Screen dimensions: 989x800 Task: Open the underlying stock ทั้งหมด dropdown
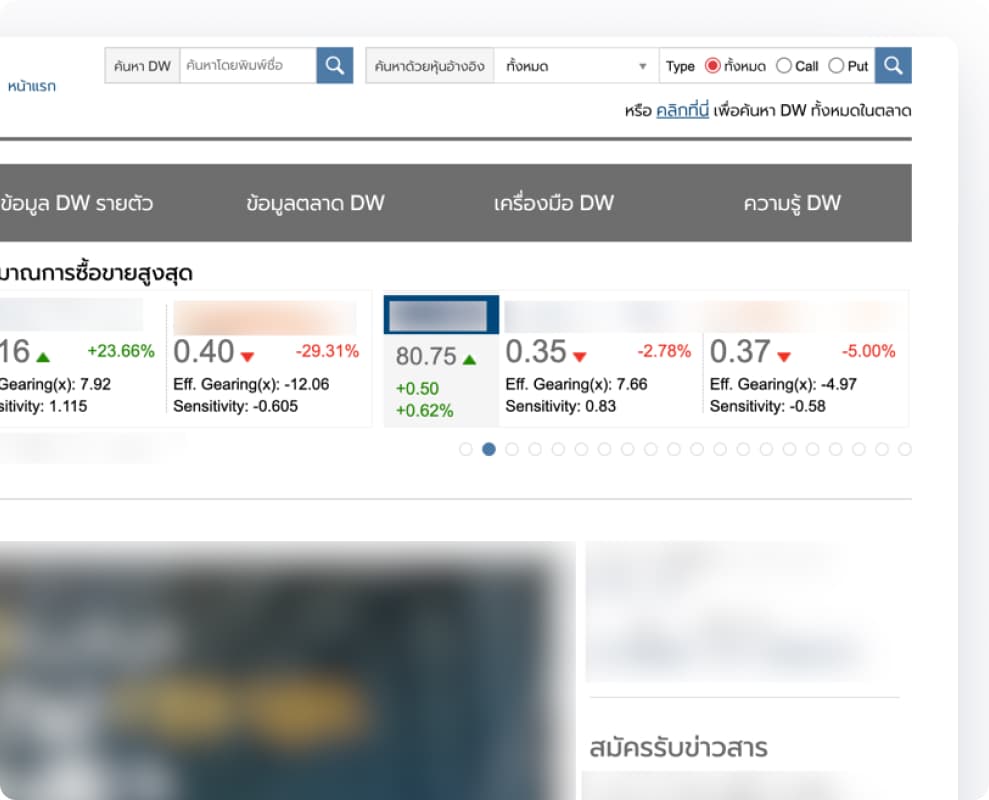576,67
